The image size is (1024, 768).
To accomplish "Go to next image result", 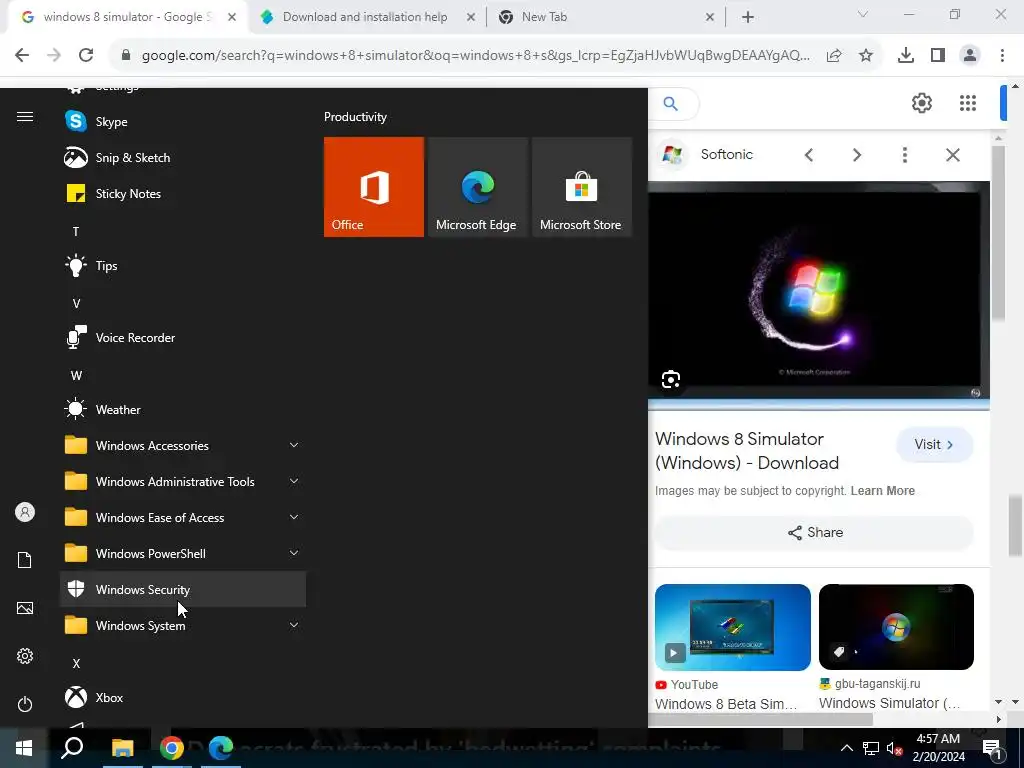I will (x=857, y=155).
